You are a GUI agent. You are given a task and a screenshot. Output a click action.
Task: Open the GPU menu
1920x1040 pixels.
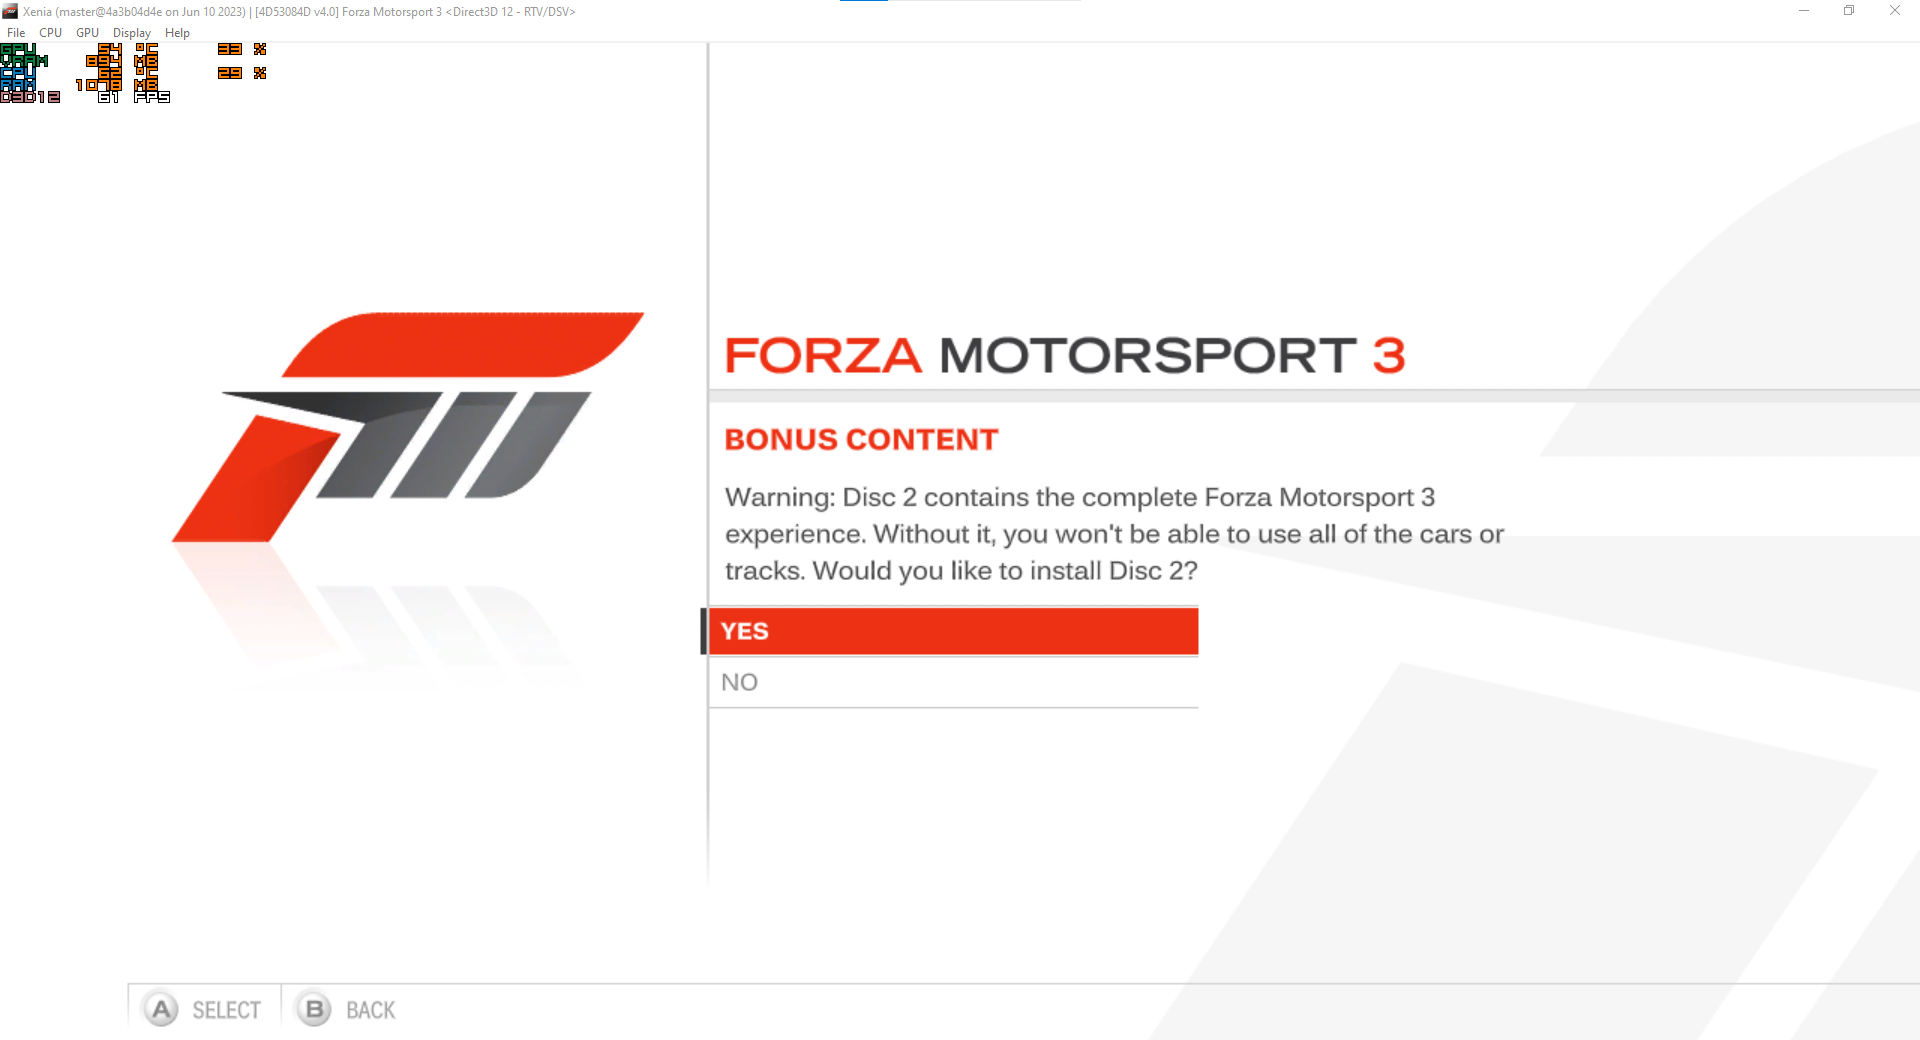click(87, 32)
